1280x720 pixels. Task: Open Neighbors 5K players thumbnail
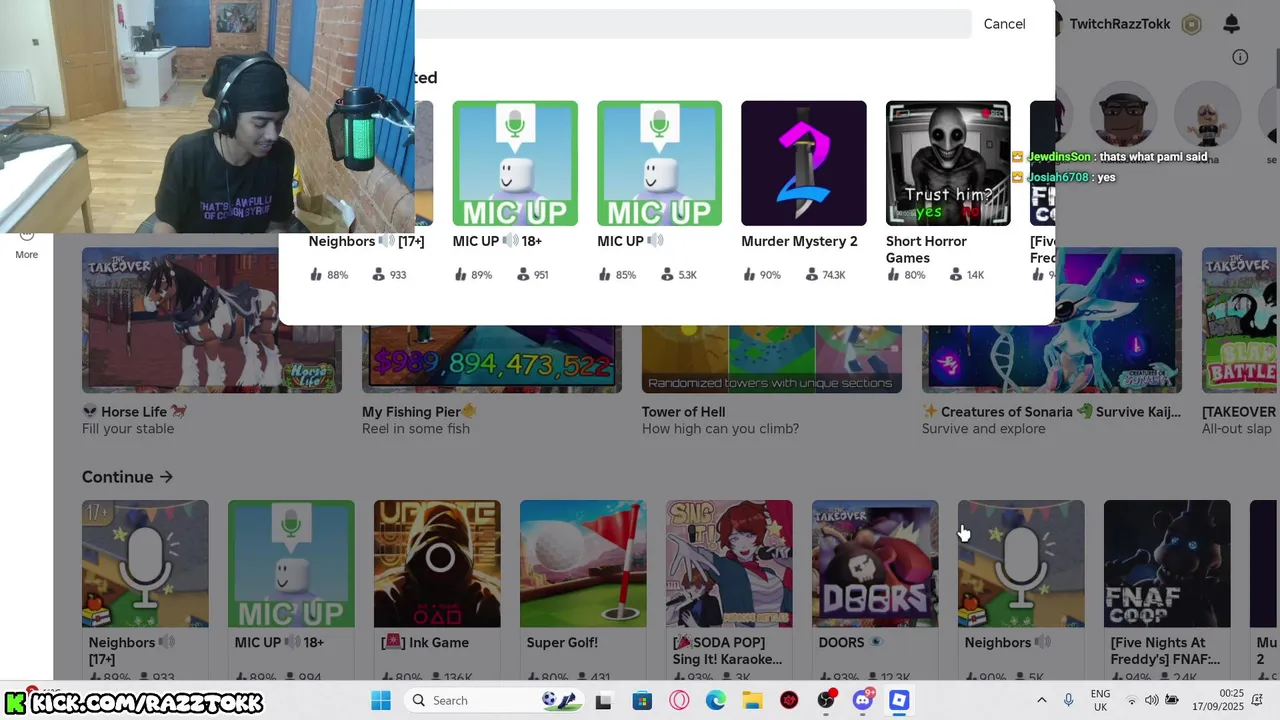[1021, 564]
